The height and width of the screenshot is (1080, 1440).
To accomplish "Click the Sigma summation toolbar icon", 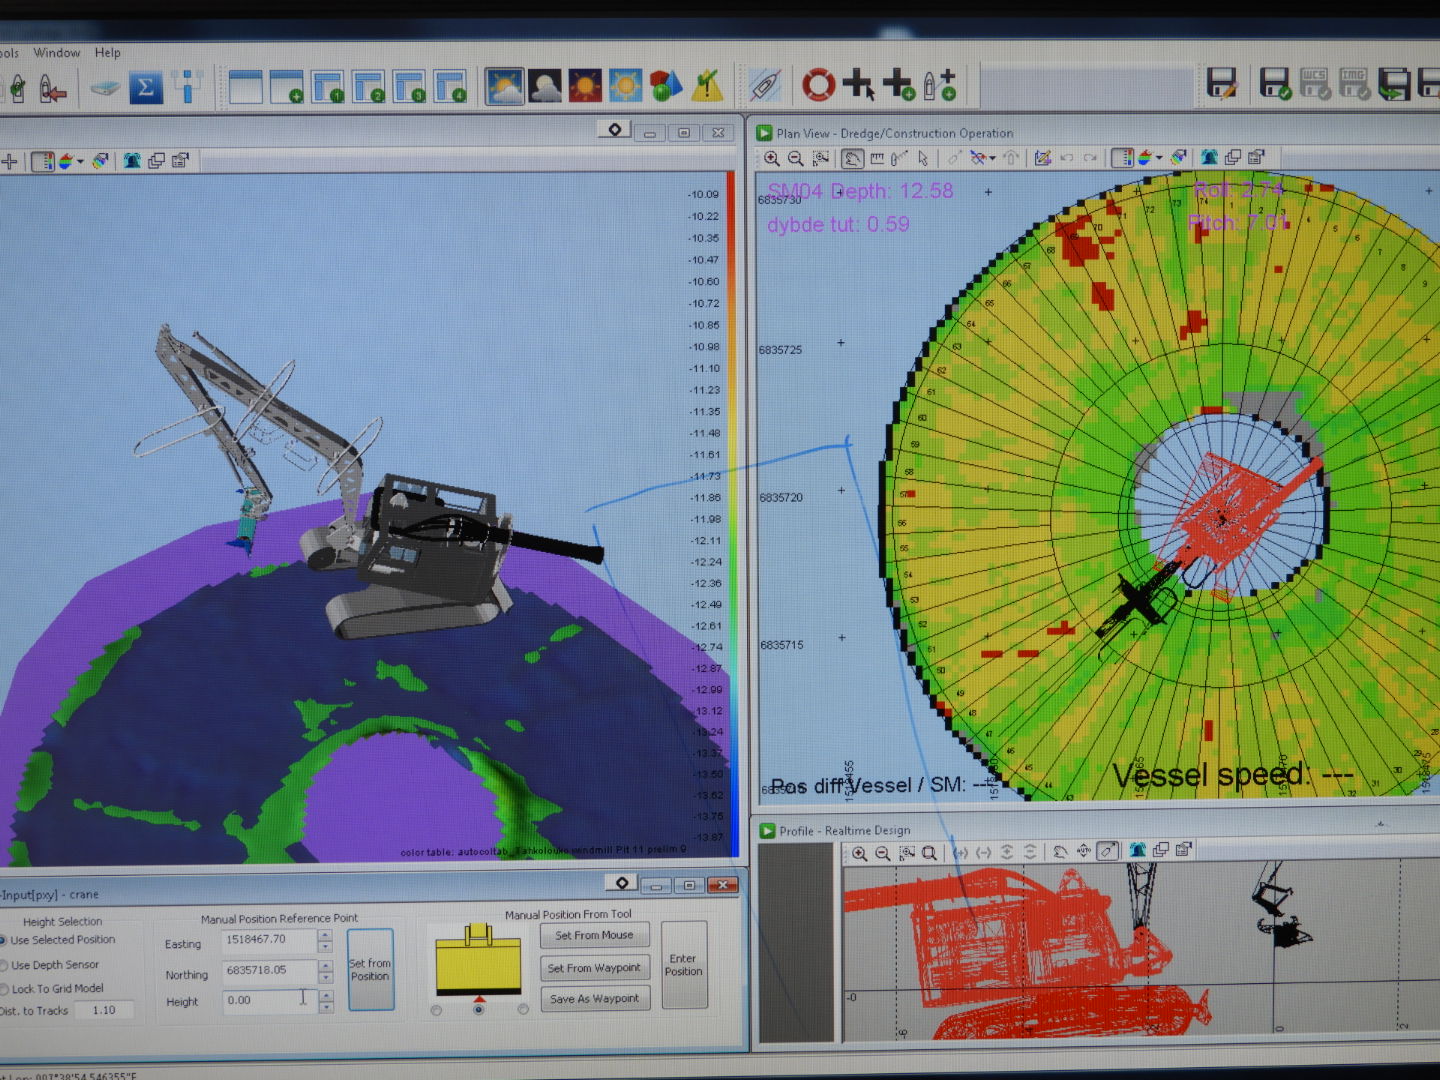I will coord(145,88).
